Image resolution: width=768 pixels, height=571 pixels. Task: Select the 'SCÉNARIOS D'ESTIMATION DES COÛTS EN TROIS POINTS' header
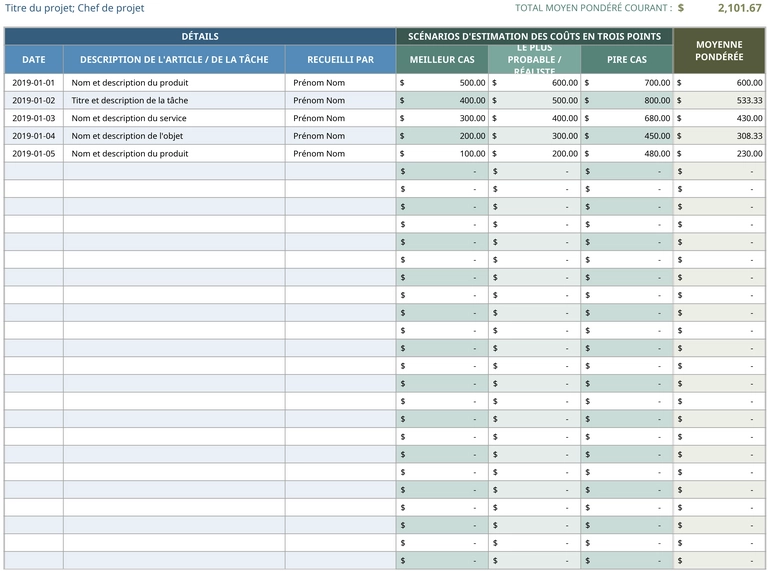coord(534,36)
